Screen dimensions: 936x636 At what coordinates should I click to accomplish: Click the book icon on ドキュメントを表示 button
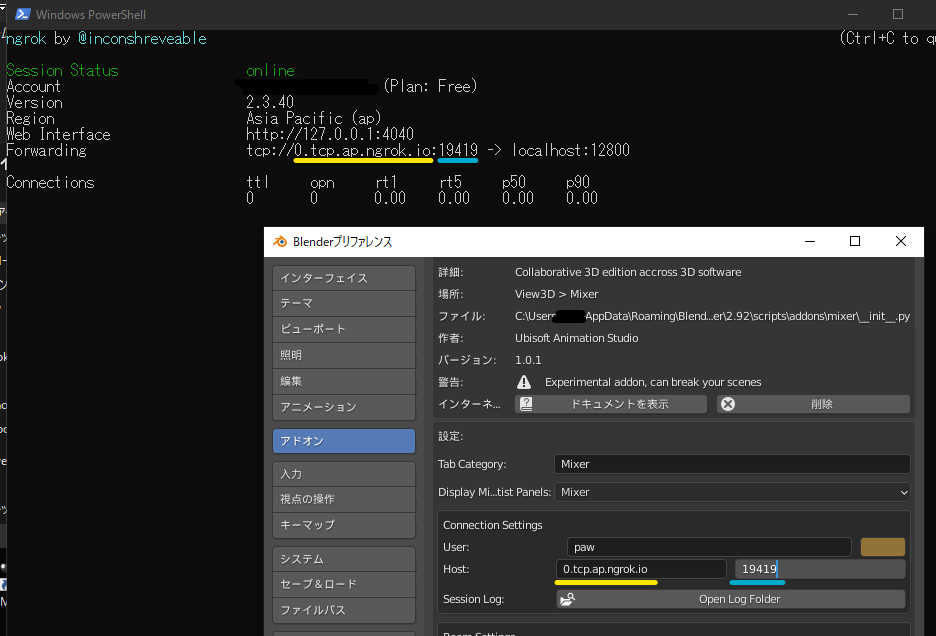tap(527, 403)
